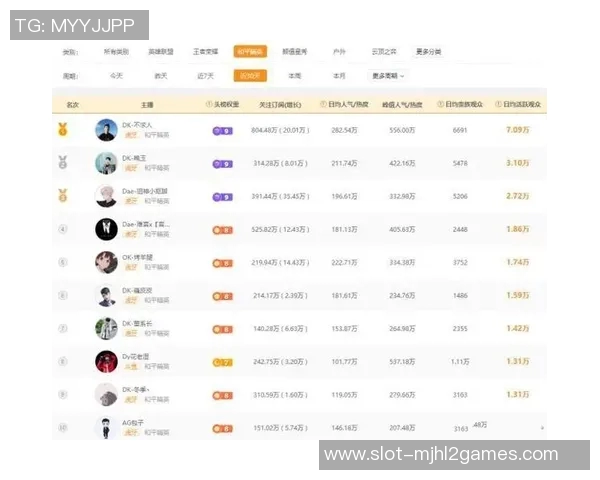Click the purple weight 9 badge in the 314.28万 row
This screenshot has height=480, width=600.
223,164
